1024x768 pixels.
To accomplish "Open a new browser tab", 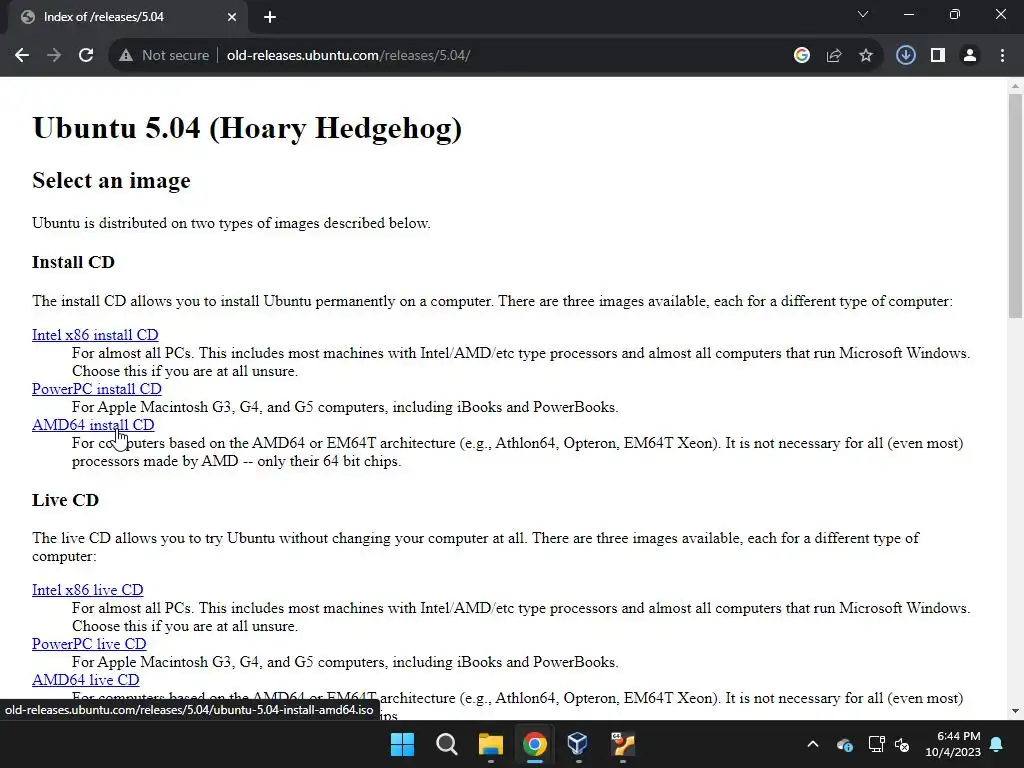I will (x=270, y=17).
